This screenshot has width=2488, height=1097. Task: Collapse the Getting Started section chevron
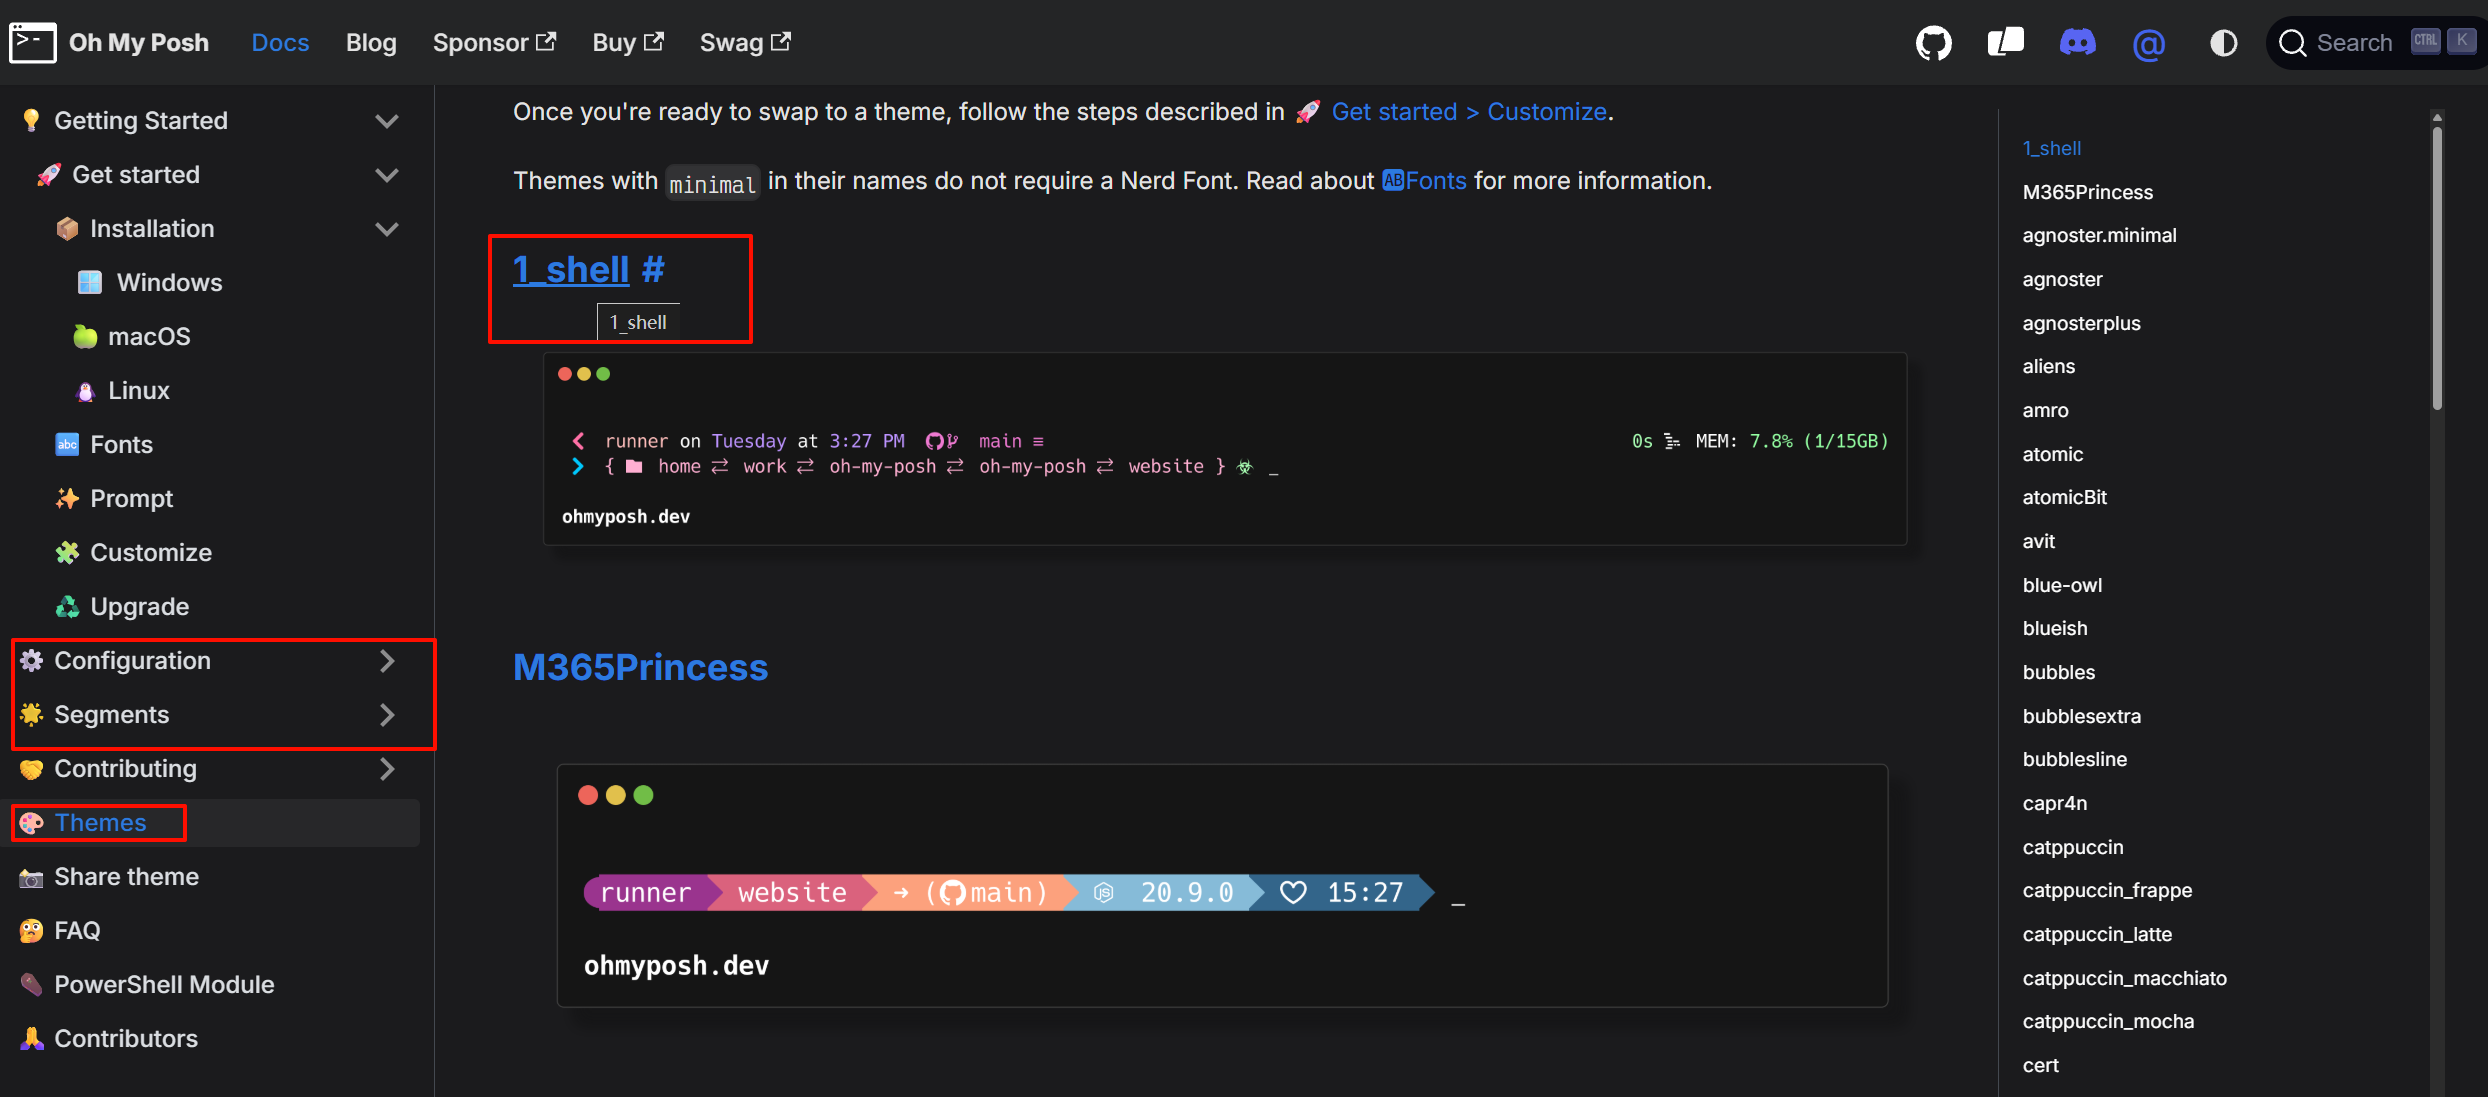tap(387, 121)
